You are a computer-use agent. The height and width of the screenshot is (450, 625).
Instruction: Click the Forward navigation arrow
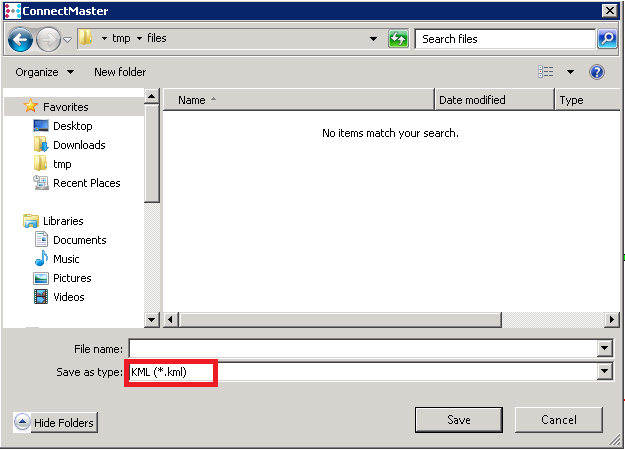coord(48,39)
